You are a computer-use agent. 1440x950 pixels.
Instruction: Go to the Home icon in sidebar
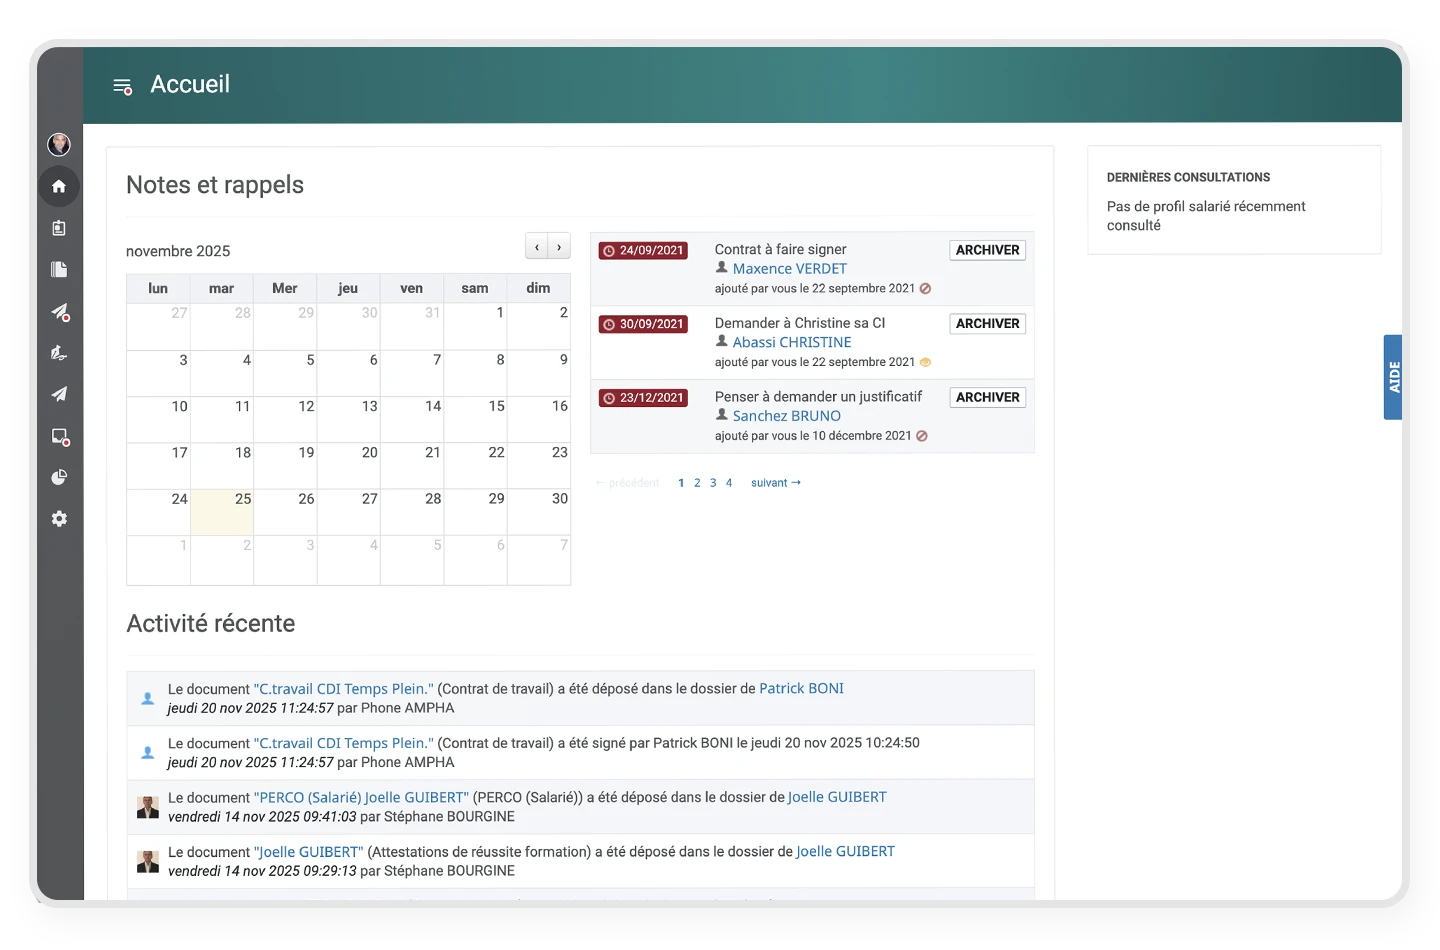[59, 186]
